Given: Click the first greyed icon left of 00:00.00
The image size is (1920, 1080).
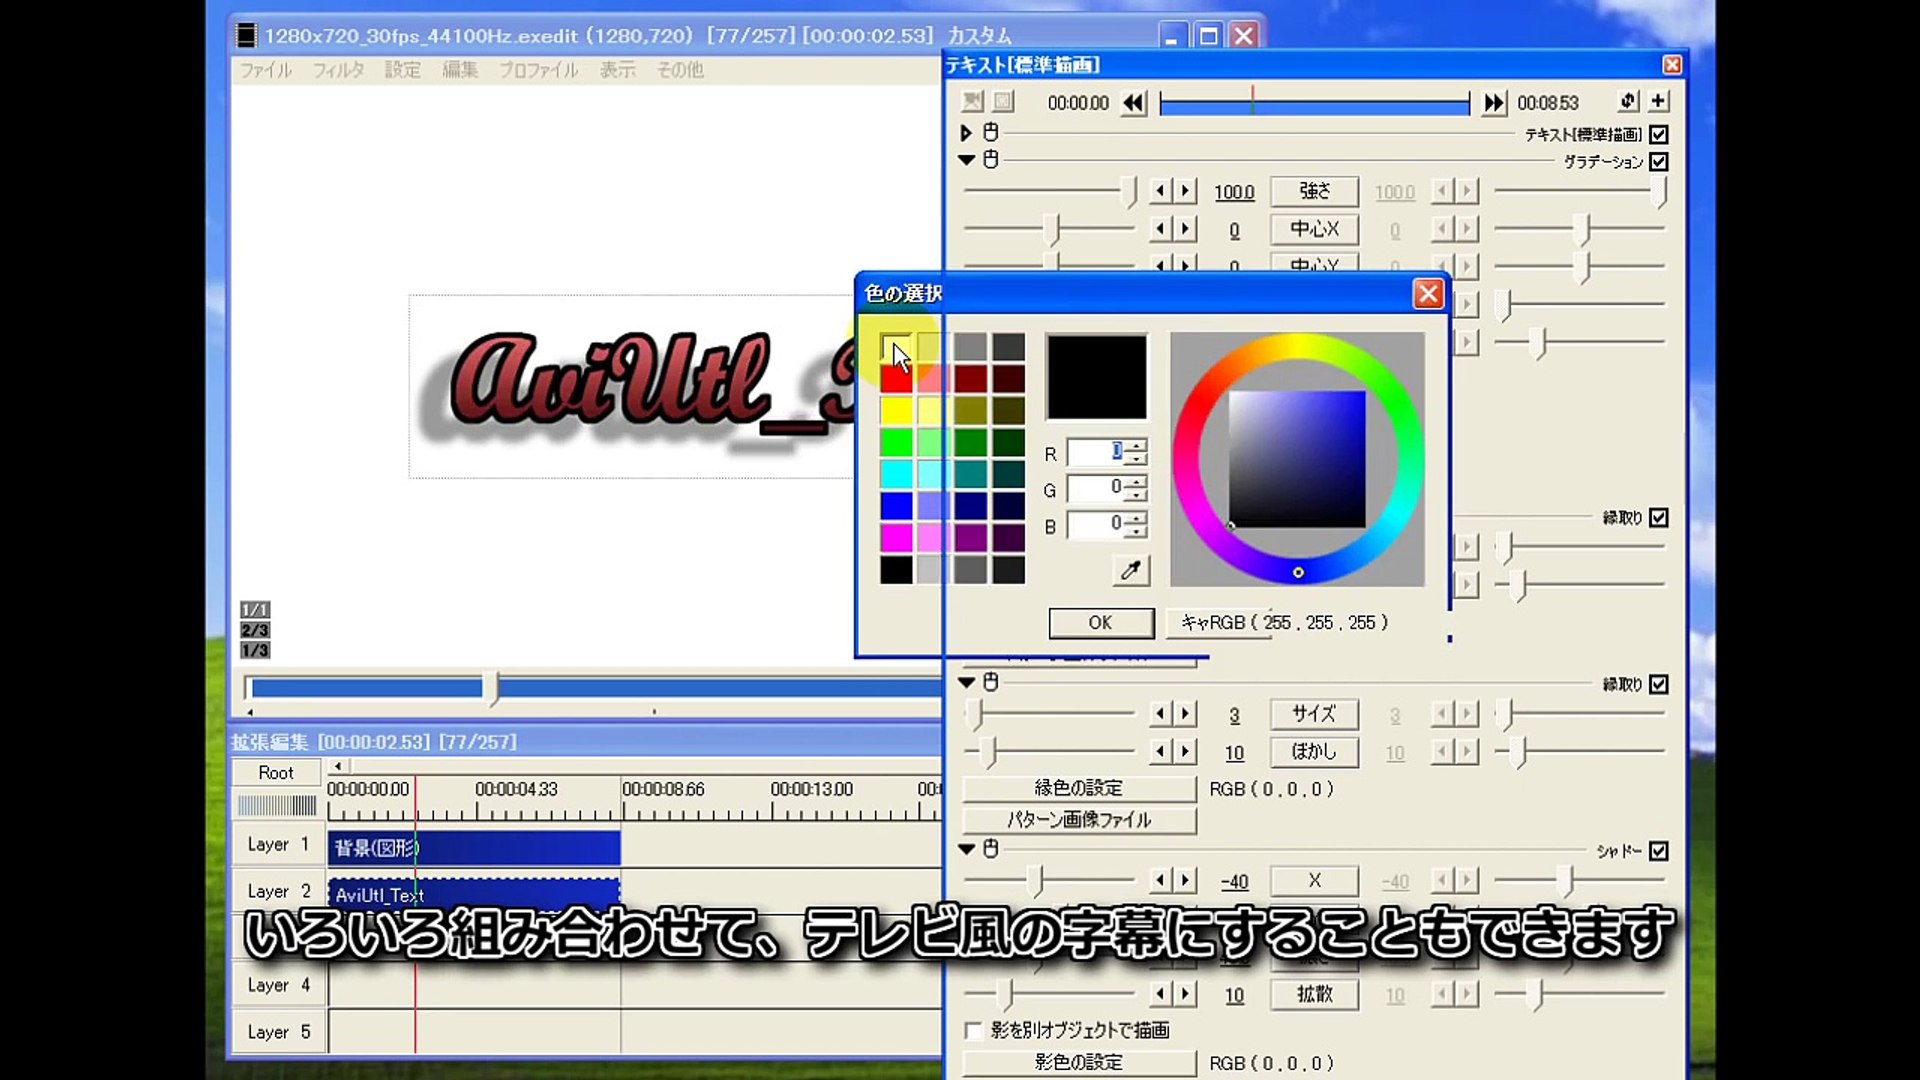Looking at the screenshot, I should [x=973, y=102].
